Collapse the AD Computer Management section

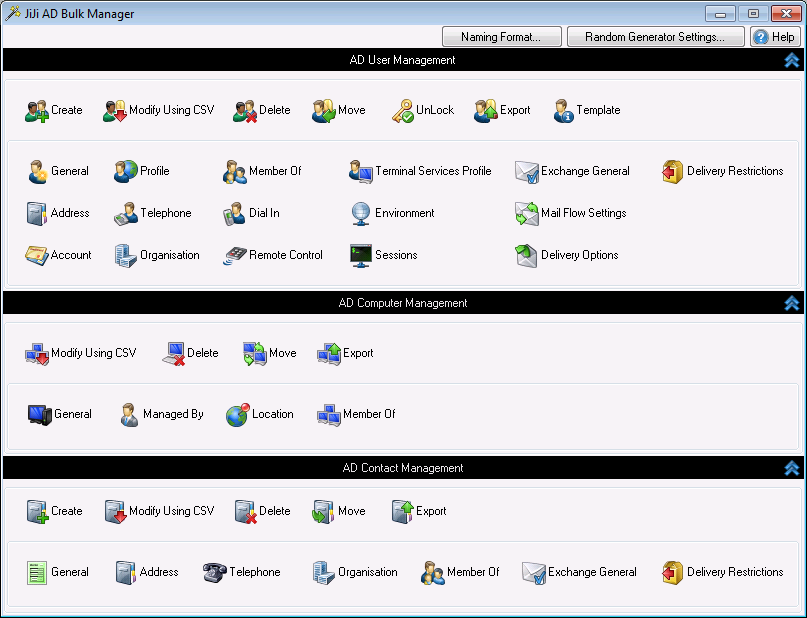792,303
